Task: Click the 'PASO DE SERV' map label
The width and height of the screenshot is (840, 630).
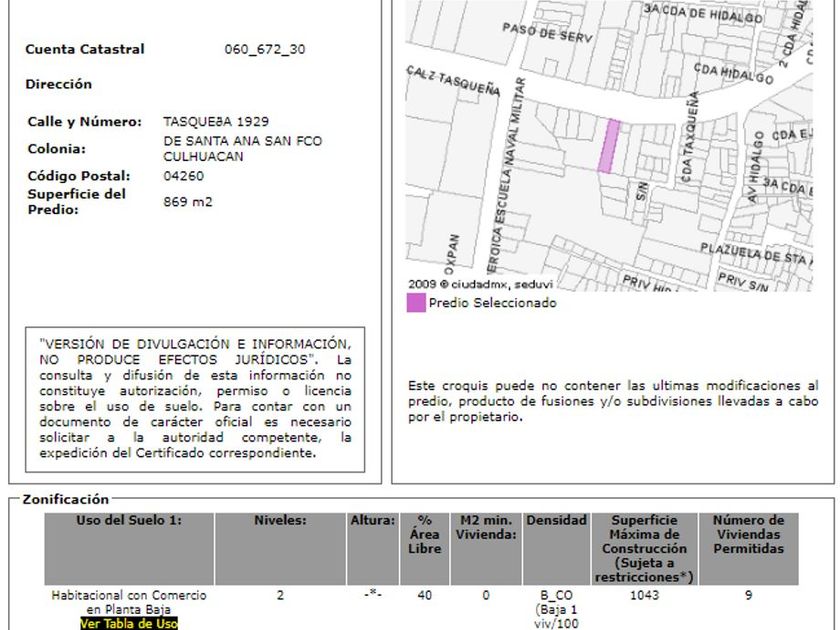Action: pos(547,33)
